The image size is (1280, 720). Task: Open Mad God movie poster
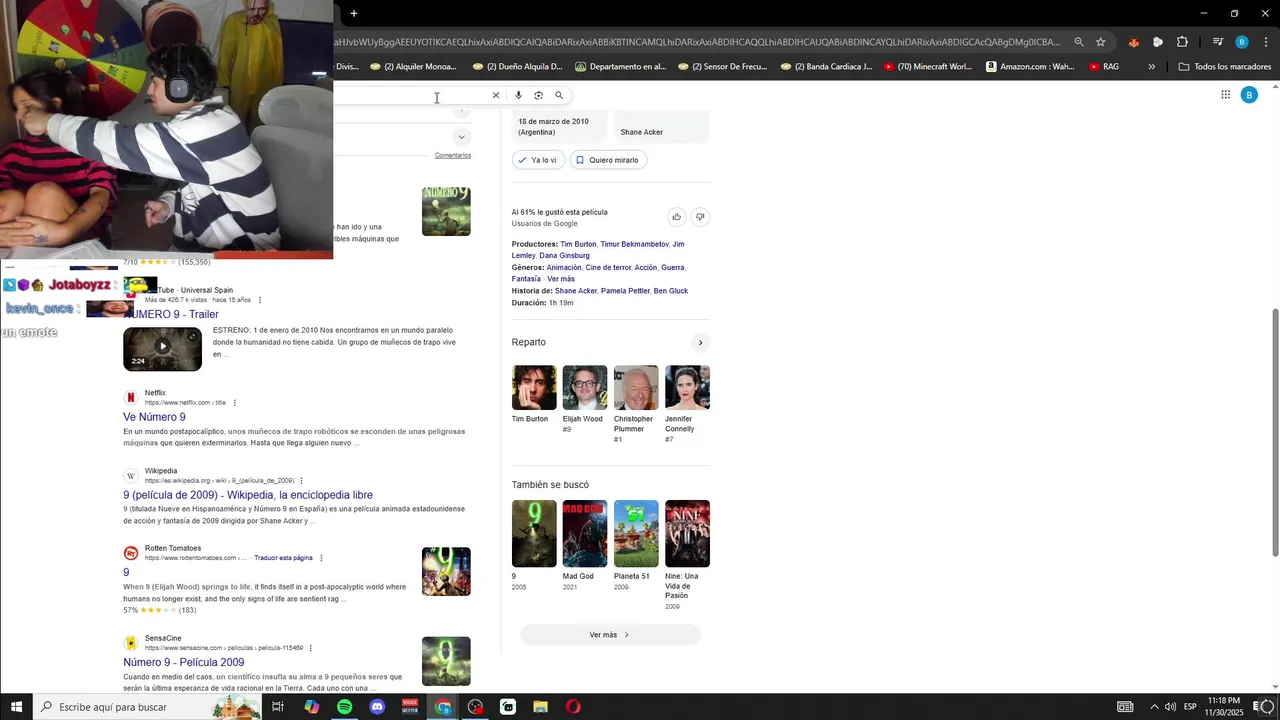[585, 534]
